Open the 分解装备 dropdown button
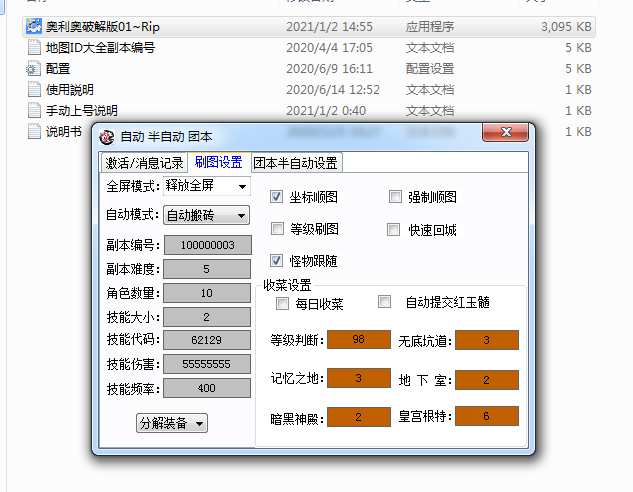This screenshot has width=633, height=492. pos(172,424)
